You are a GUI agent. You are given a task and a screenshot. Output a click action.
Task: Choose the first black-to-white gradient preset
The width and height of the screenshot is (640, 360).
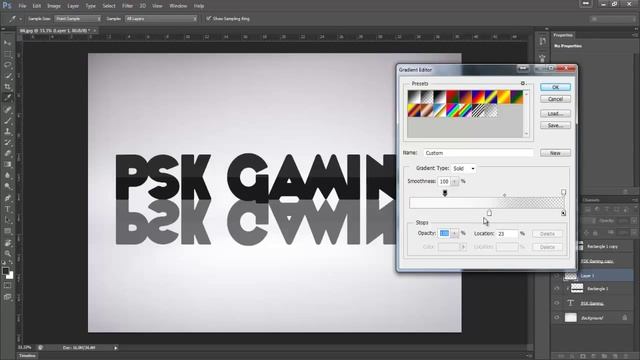coord(414,97)
